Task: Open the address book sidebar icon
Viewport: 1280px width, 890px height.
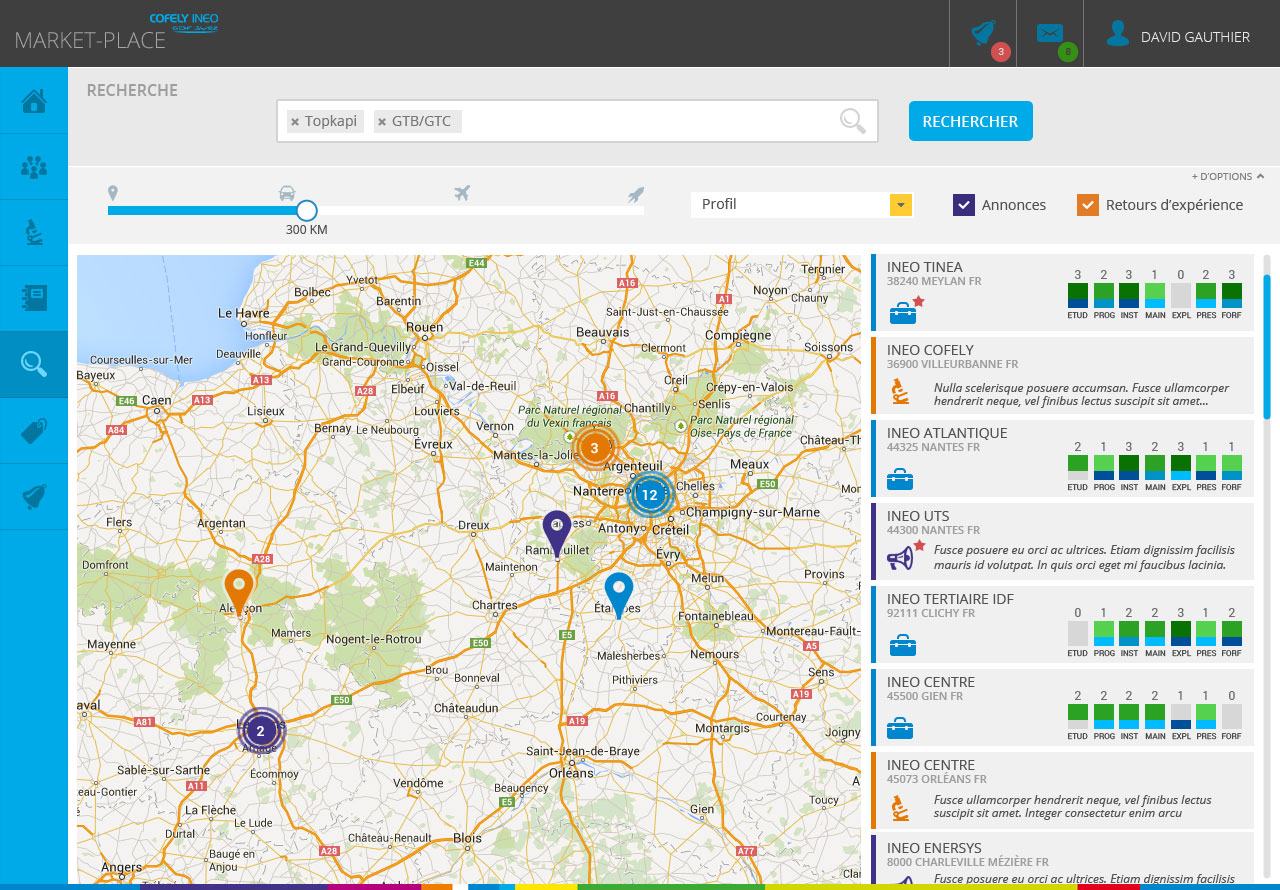Action: point(34,298)
